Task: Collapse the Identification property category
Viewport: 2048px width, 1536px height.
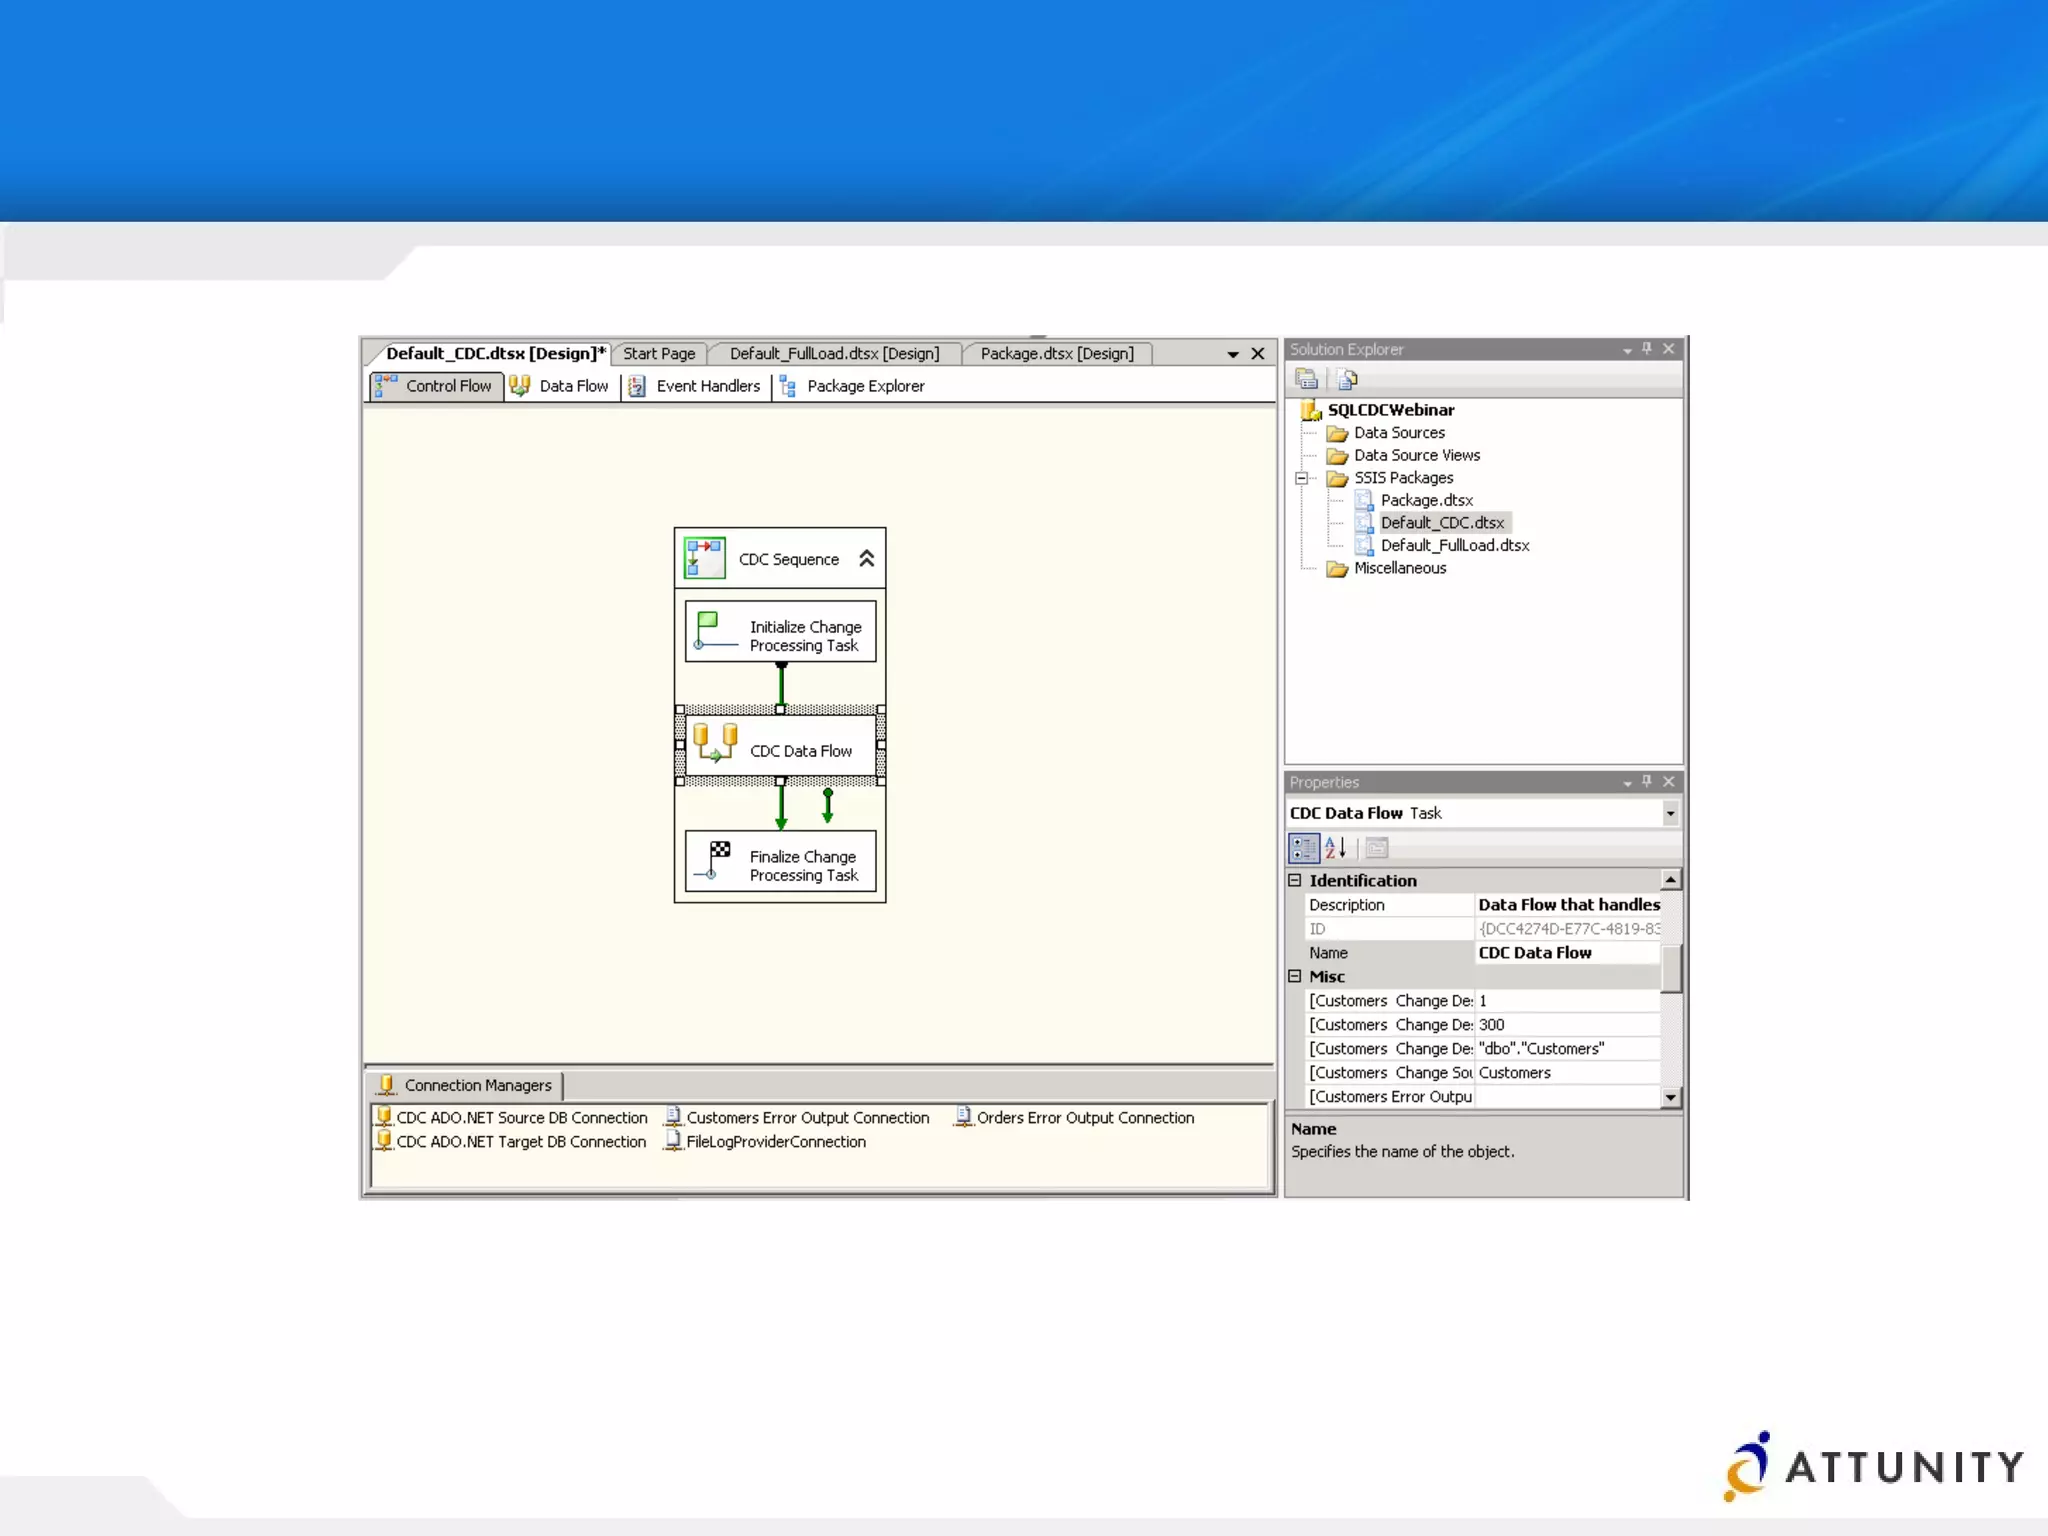Action: [1295, 880]
